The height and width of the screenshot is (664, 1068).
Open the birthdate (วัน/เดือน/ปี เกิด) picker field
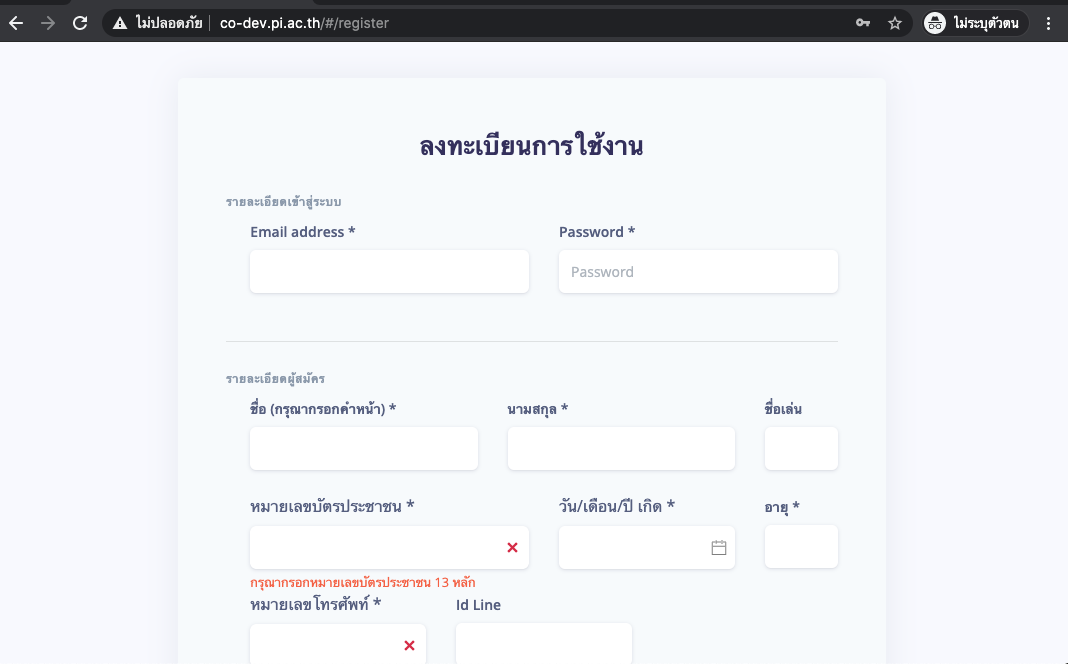[632, 547]
